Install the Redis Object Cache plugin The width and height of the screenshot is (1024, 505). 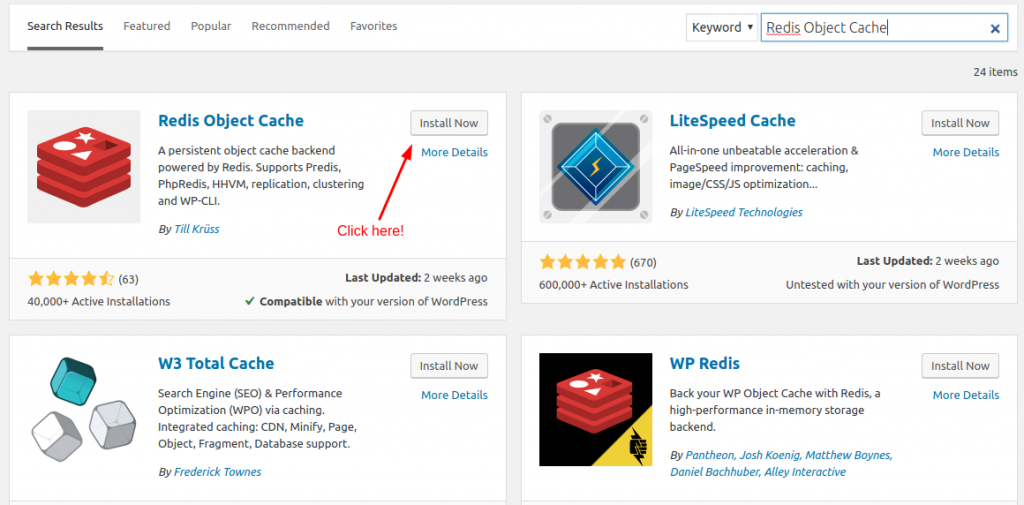point(449,123)
